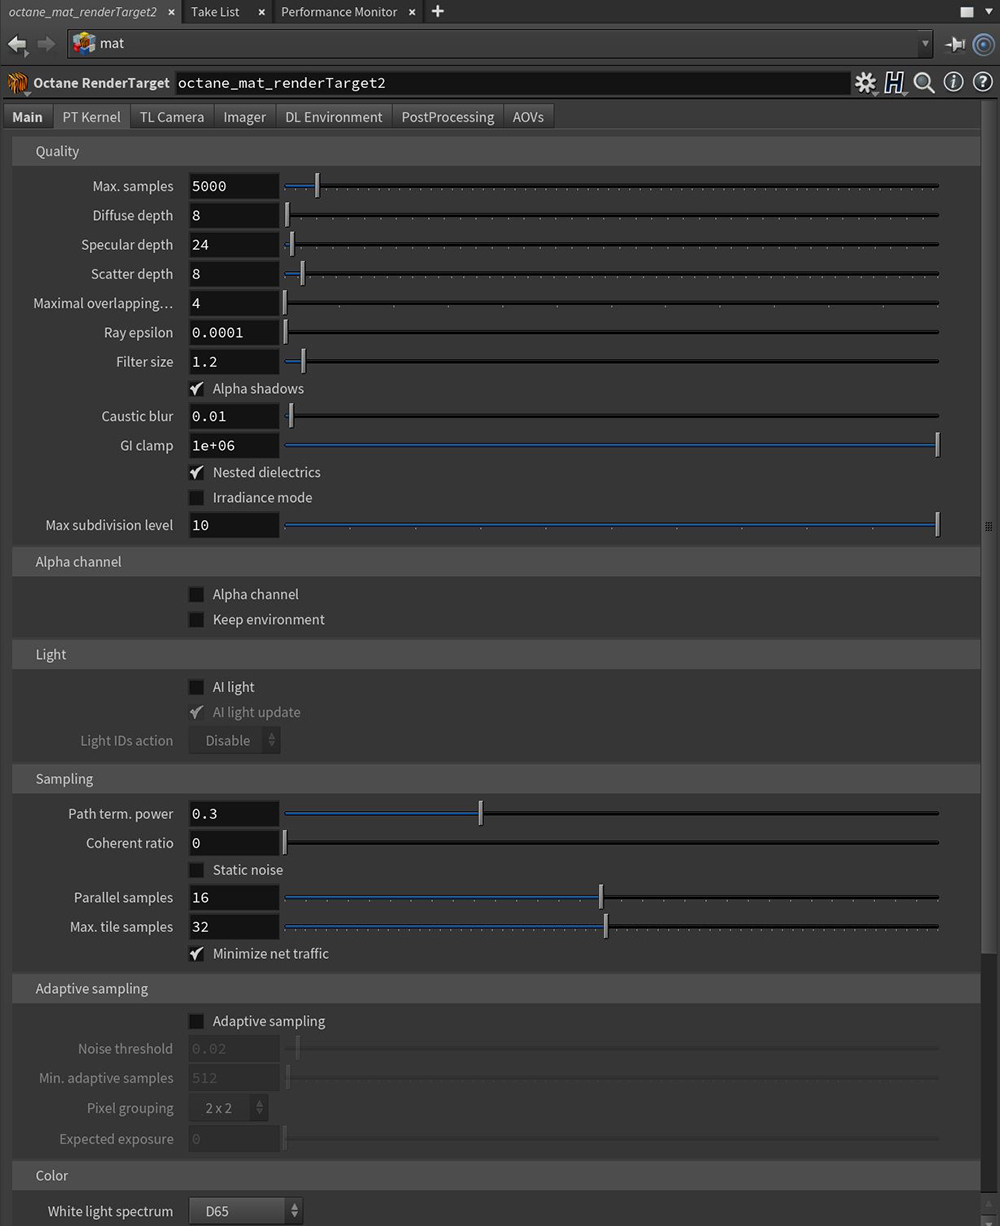Image resolution: width=1000 pixels, height=1226 pixels.
Task: Enable the Adaptive sampling checkbox
Action: pyautogui.click(x=197, y=1021)
